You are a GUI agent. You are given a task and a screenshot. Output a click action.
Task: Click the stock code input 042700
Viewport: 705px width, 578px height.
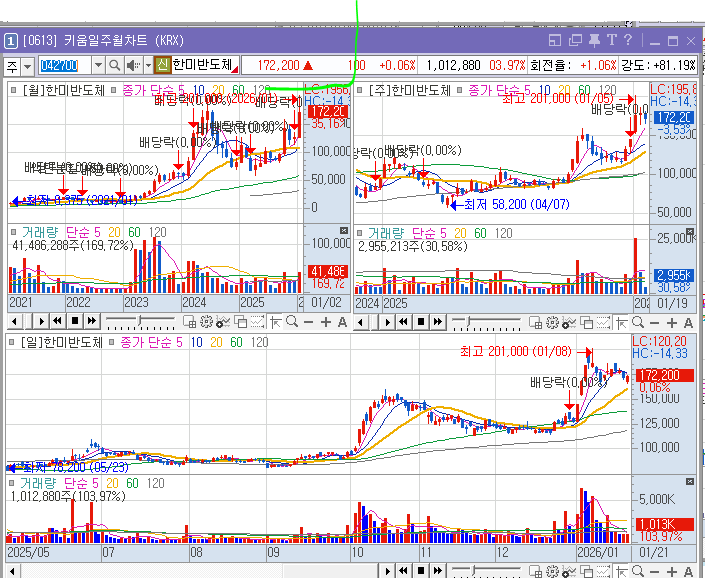tap(65, 66)
